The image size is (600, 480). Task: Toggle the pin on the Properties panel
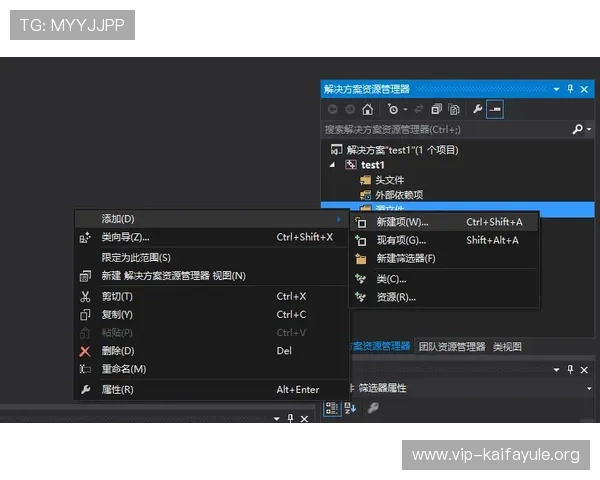pos(570,369)
